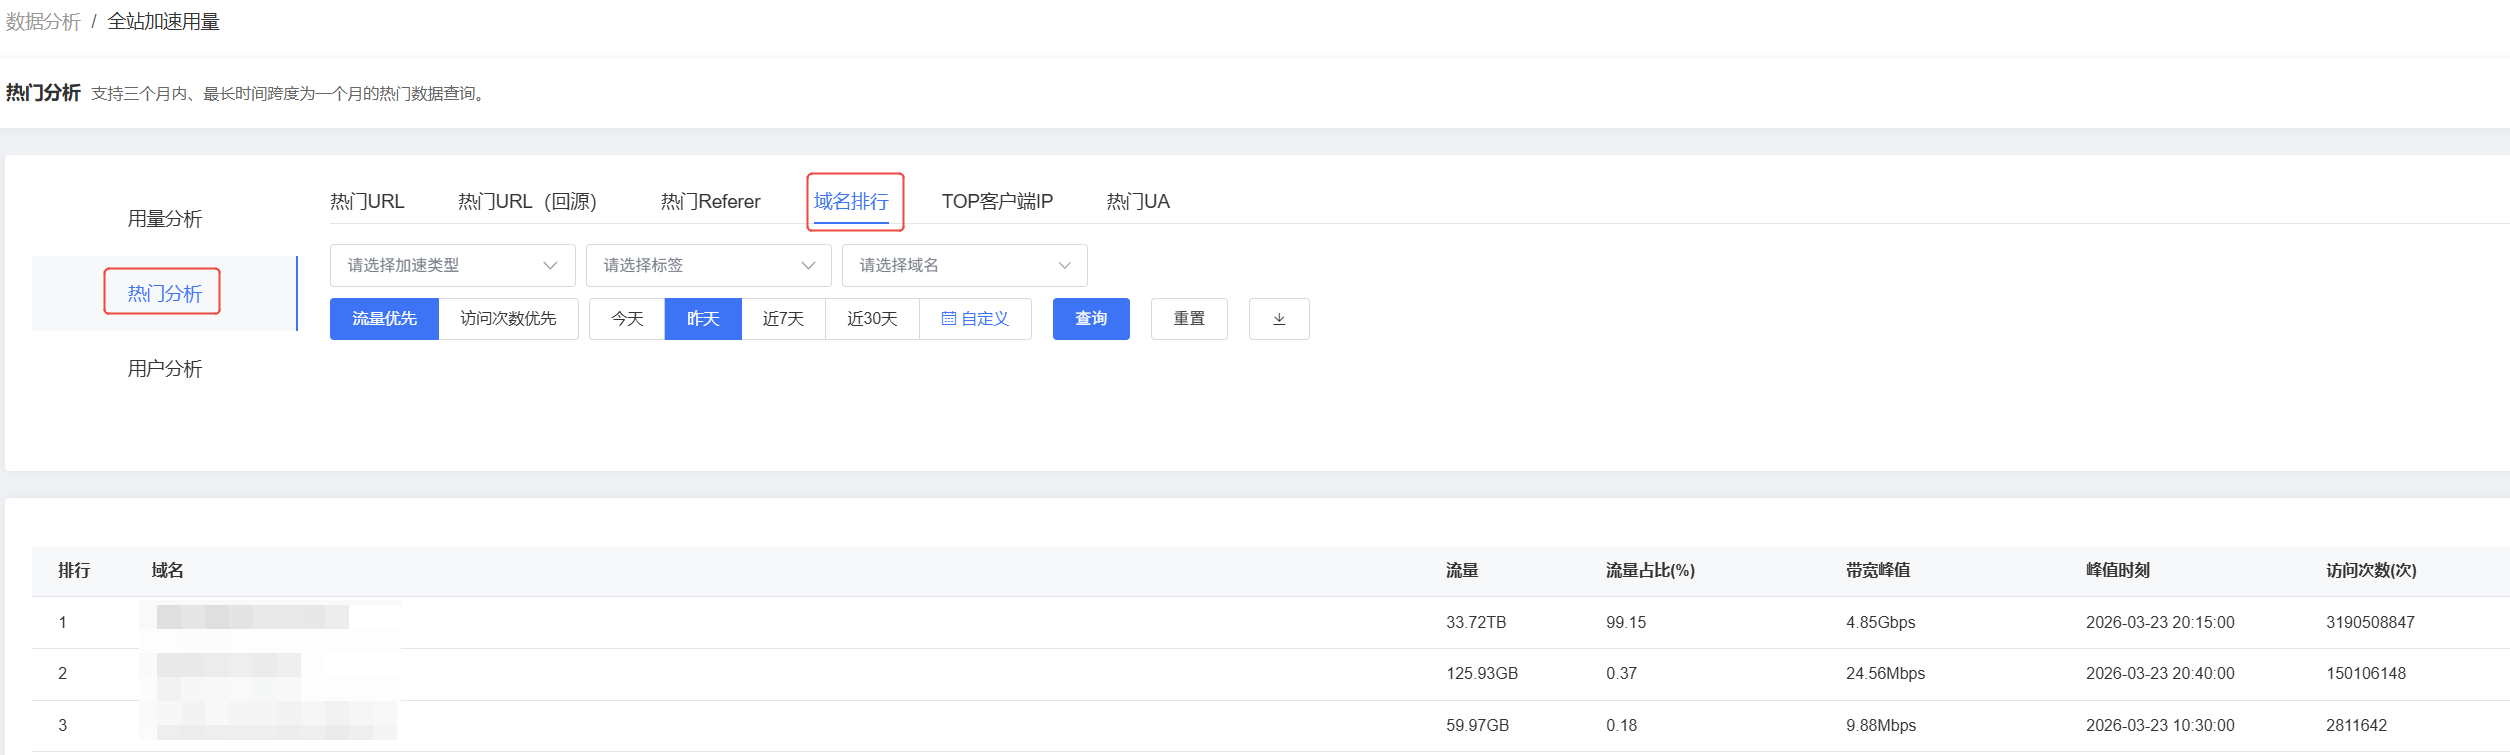
Task: Click the 4.85Gbps bandwidth peak value
Action: (x=1880, y=623)
